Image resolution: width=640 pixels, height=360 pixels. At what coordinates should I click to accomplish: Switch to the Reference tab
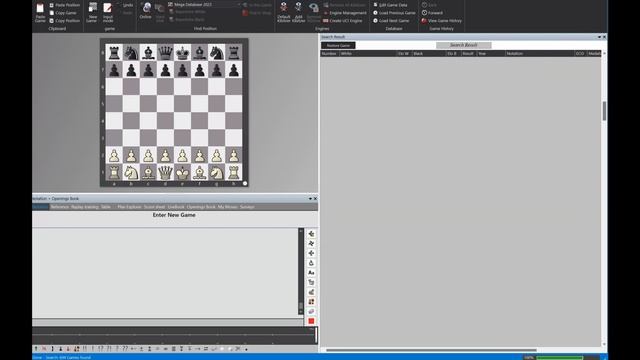click(60, 207)
